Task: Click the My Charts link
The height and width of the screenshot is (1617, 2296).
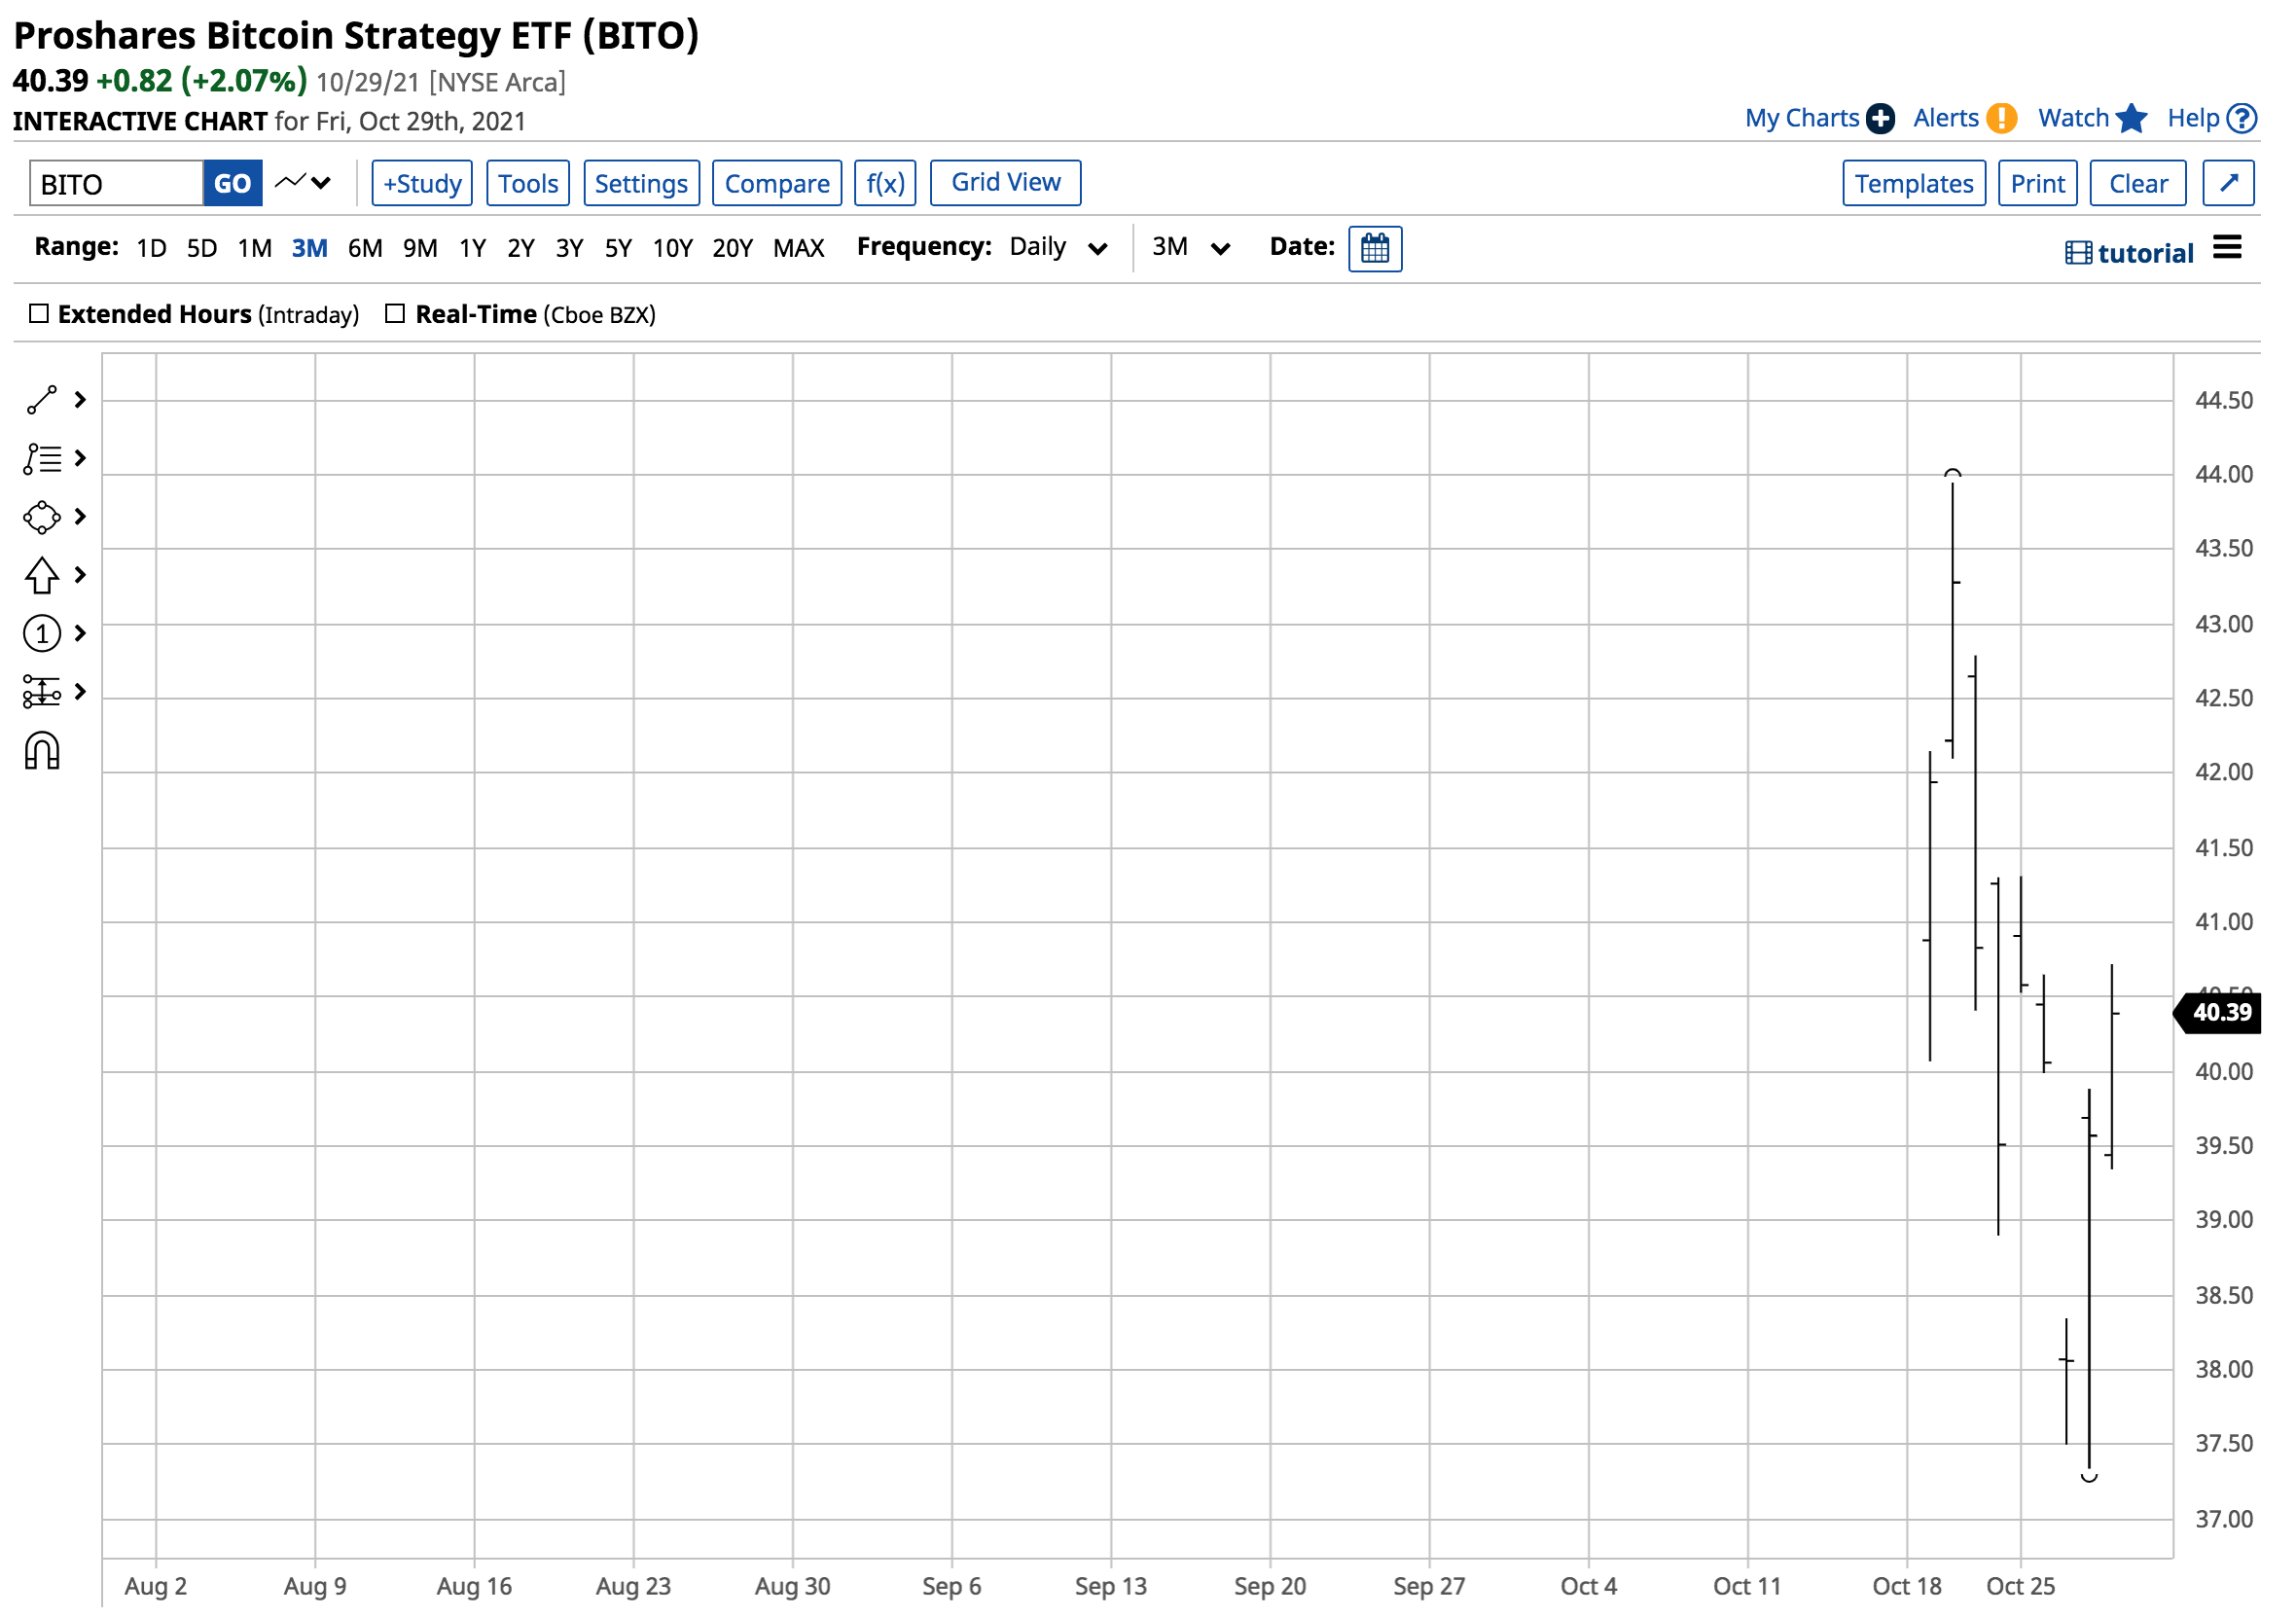Action: [x=1802, y=118]
